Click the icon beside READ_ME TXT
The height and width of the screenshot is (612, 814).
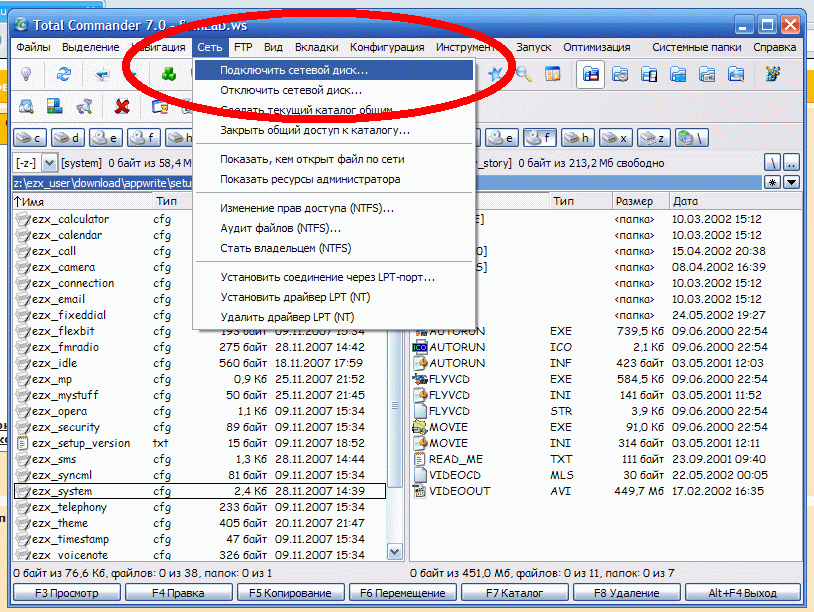(x=419, y=459)
